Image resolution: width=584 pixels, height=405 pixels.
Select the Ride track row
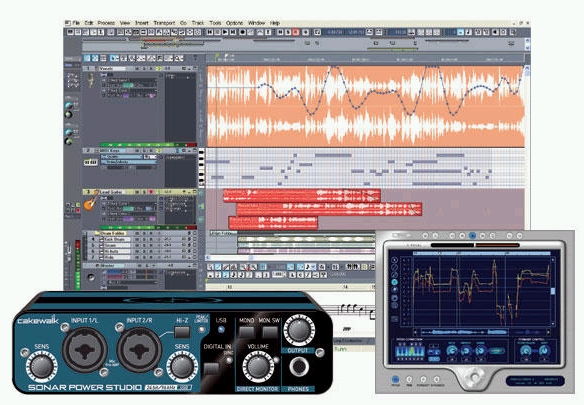[141, 257]
